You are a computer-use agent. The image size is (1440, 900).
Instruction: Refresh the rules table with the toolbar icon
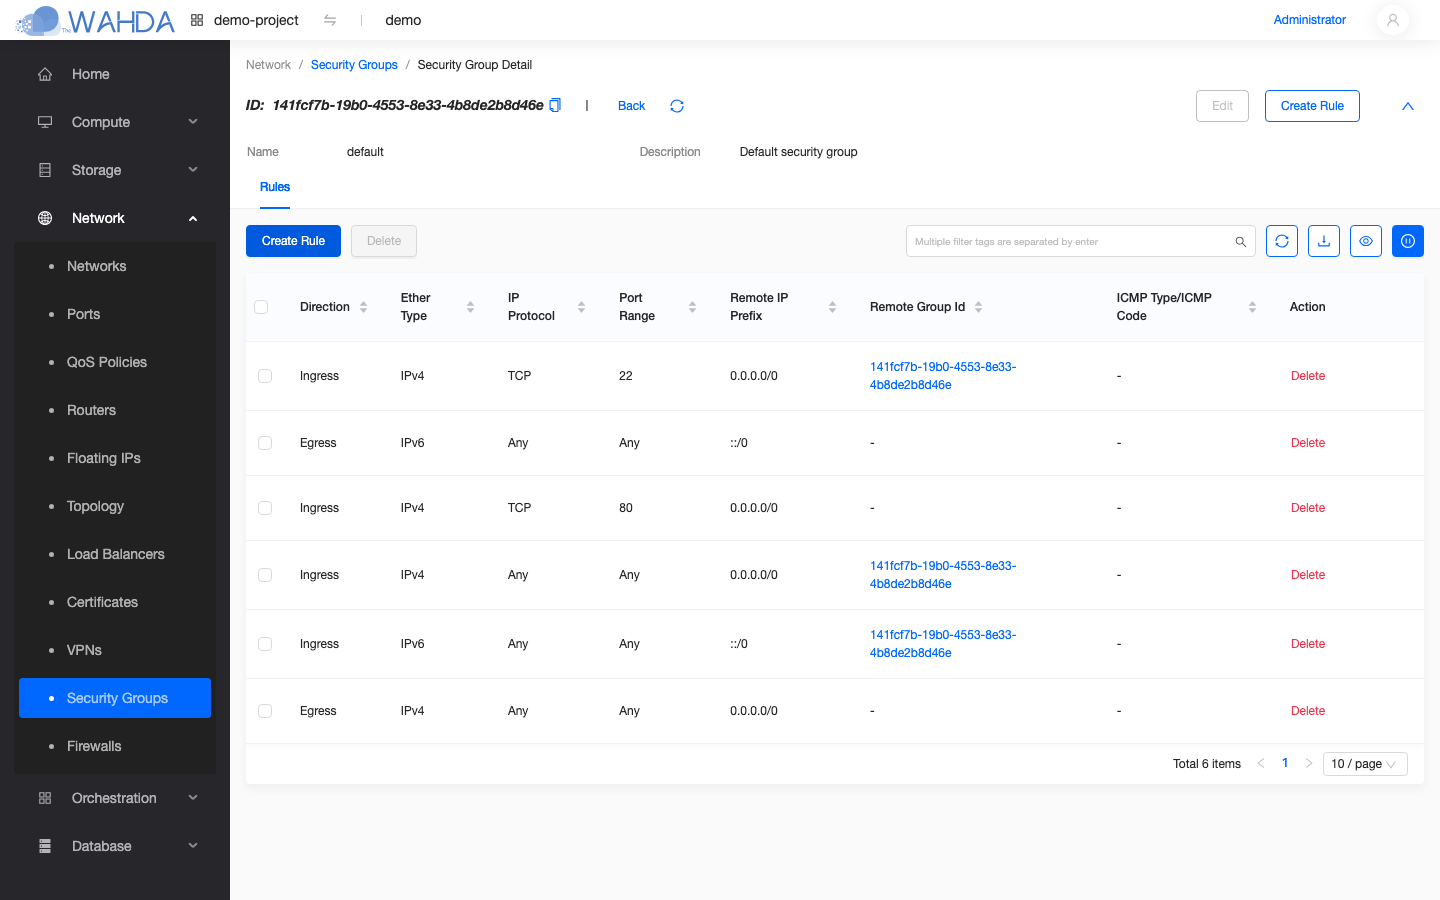(x=1282, y=241)
